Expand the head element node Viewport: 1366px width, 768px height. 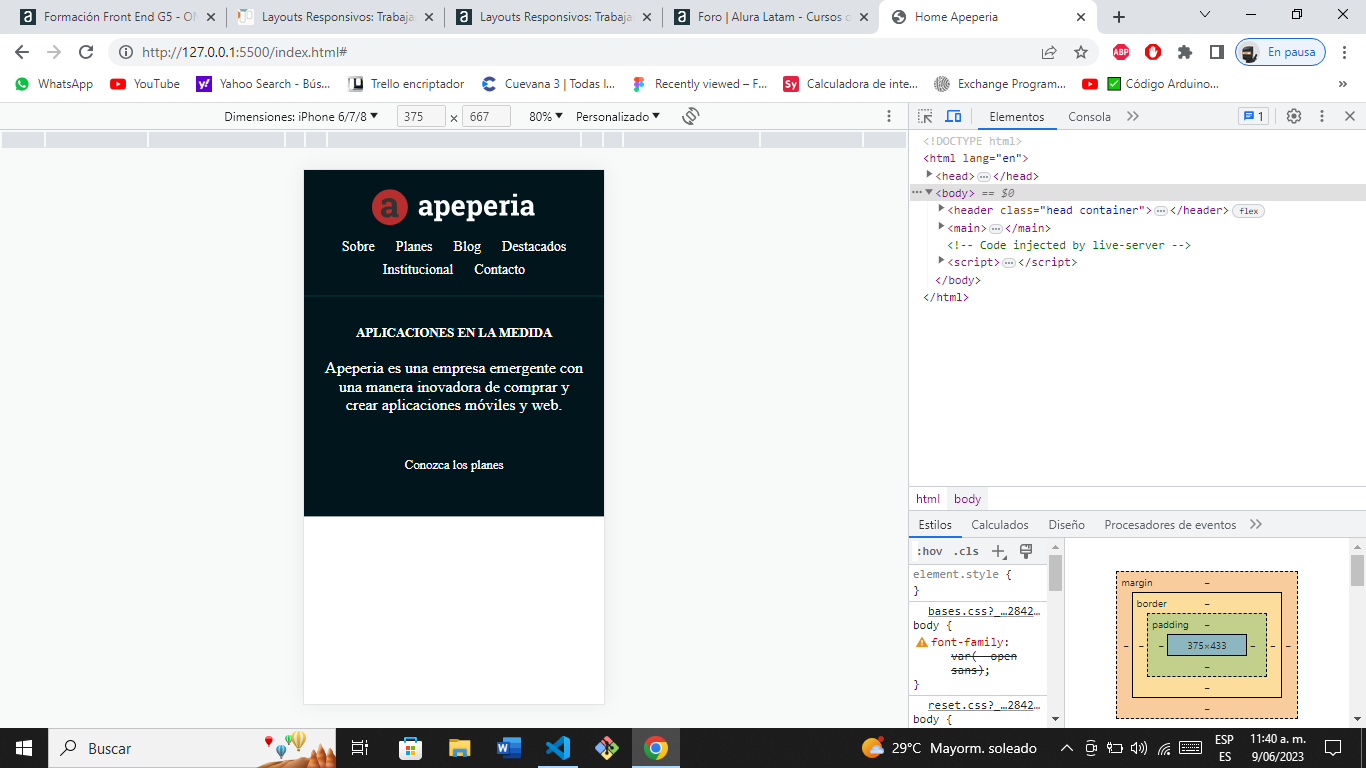point(929,175)
